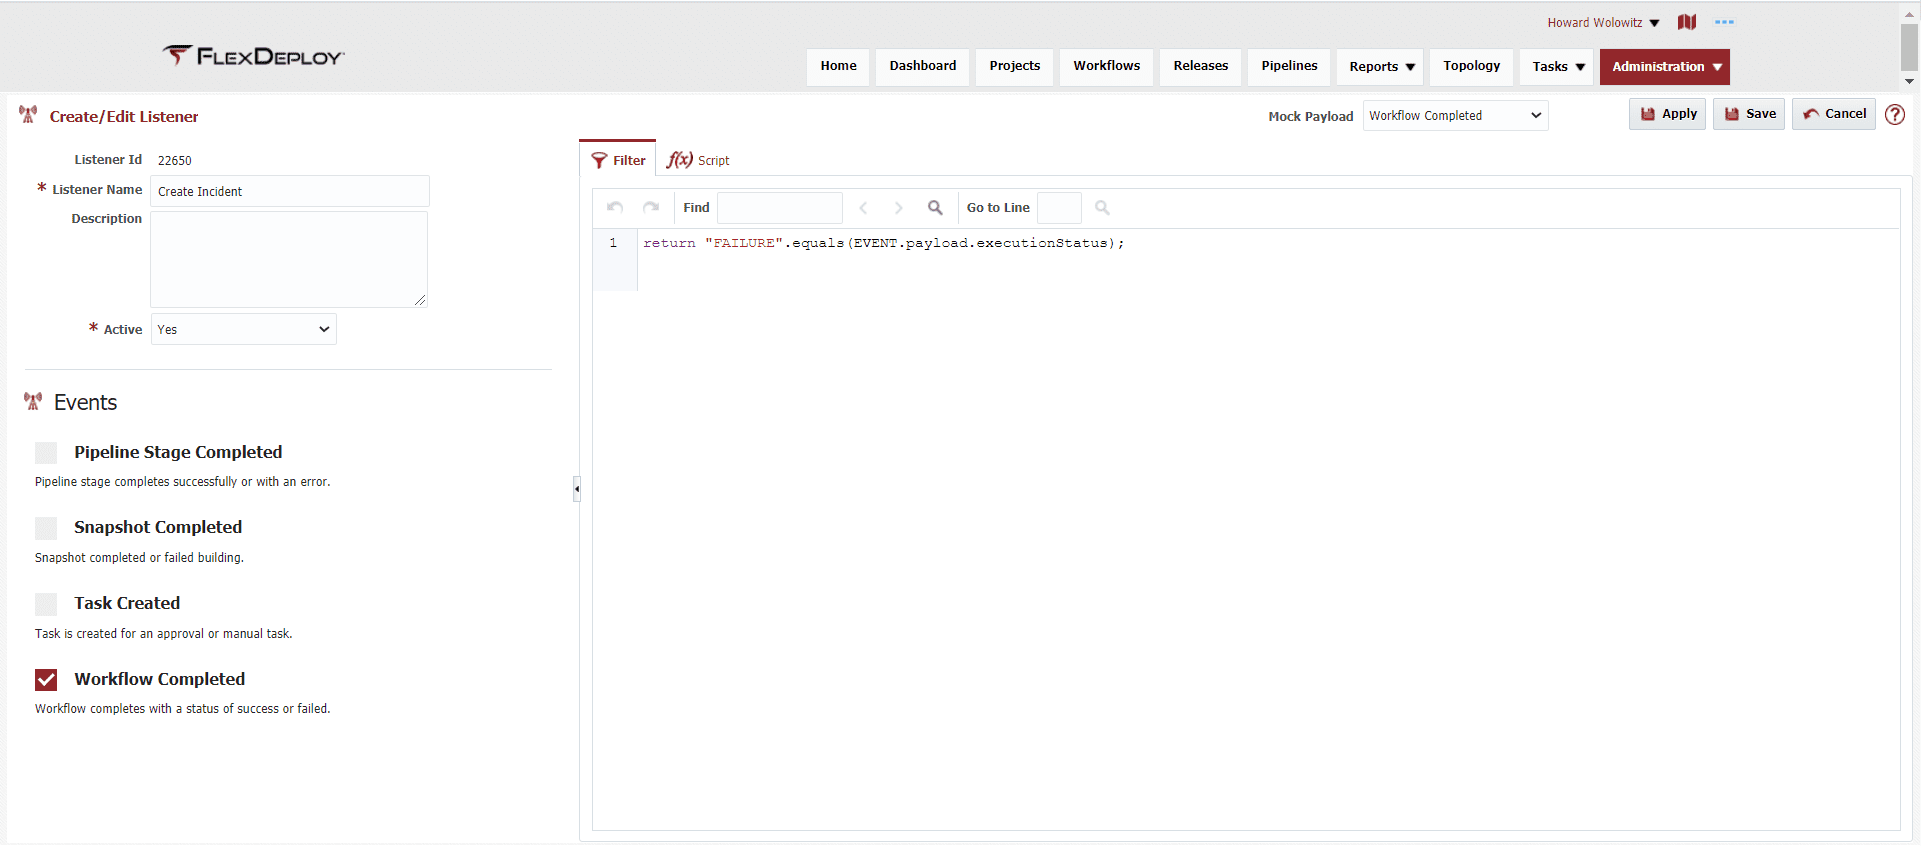Click the help question mark icon
This screenshot has height=846, width=1921.
(1895, 114)
